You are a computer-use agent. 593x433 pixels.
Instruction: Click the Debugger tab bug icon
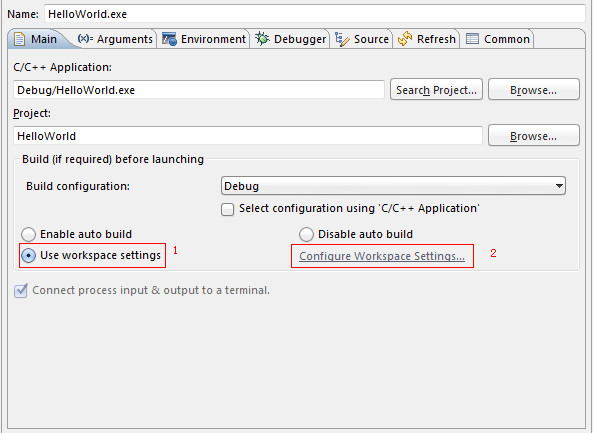(x=262, y=39)
